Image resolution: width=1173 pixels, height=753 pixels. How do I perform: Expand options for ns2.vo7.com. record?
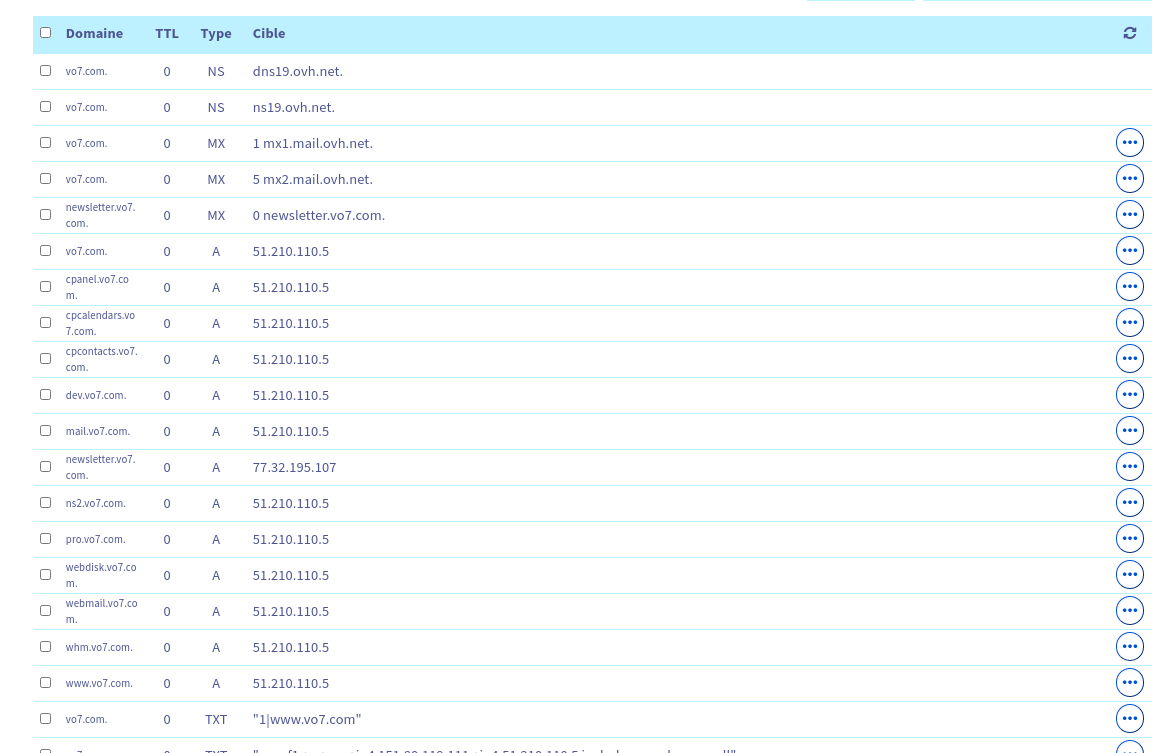[x=1129, y=503]
